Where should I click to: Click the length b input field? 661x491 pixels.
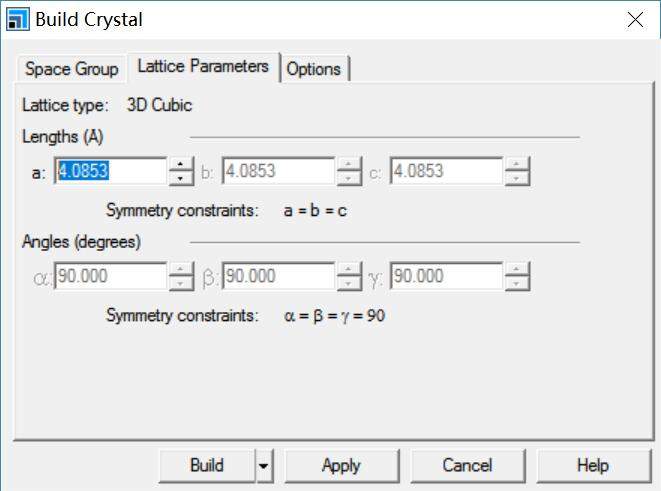(x=277, y=171)
